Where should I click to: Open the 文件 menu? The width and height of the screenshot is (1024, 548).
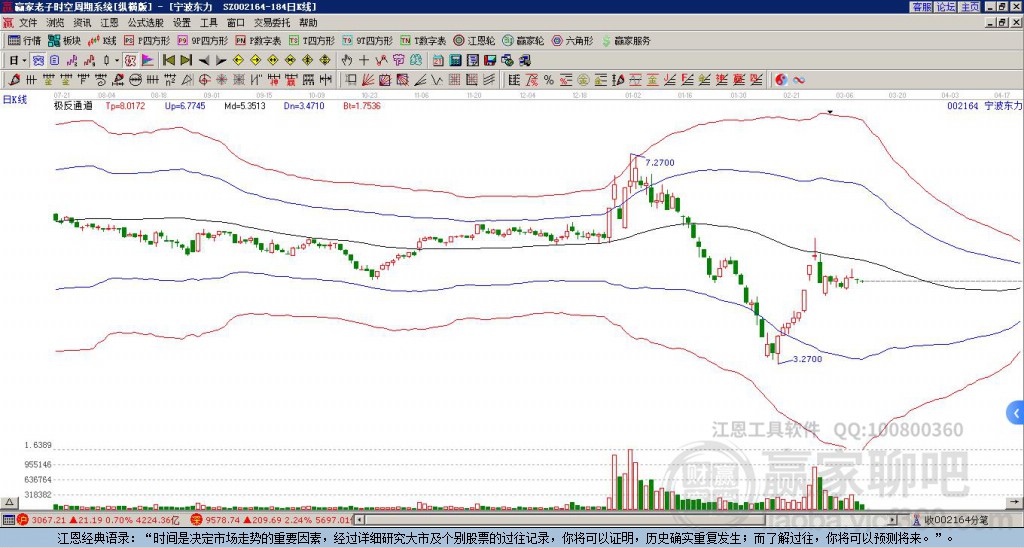point(28,23)
